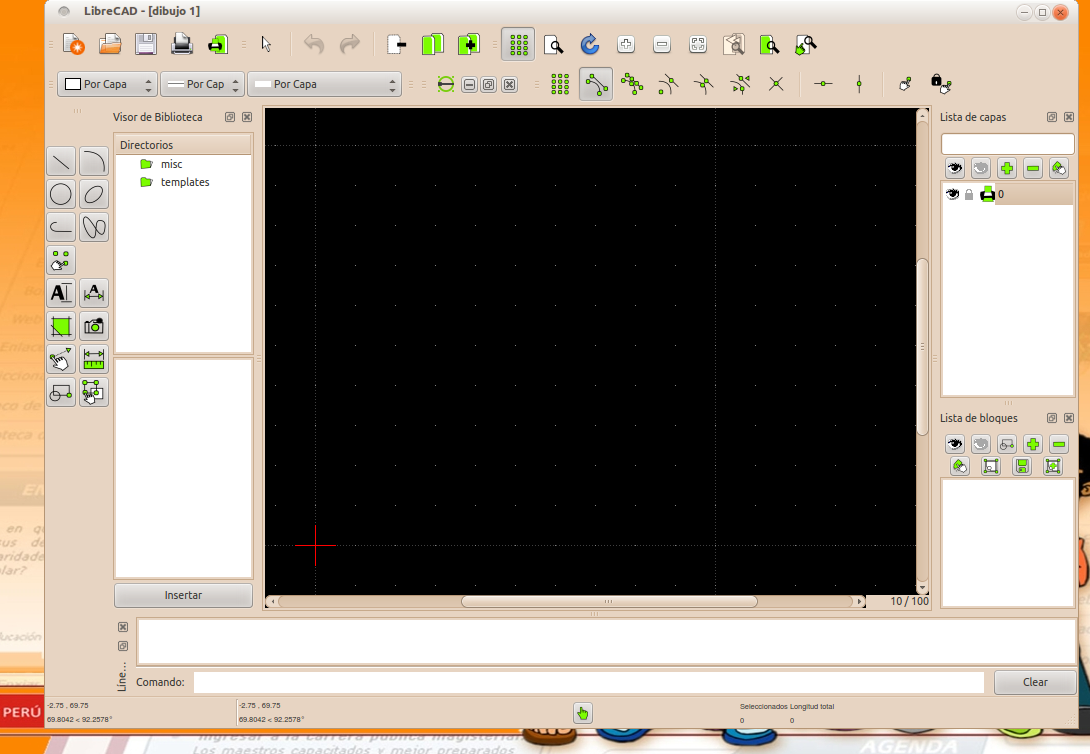Click the Zoom Pan icon
1090x754 pixels.
(x=806, y=44)
